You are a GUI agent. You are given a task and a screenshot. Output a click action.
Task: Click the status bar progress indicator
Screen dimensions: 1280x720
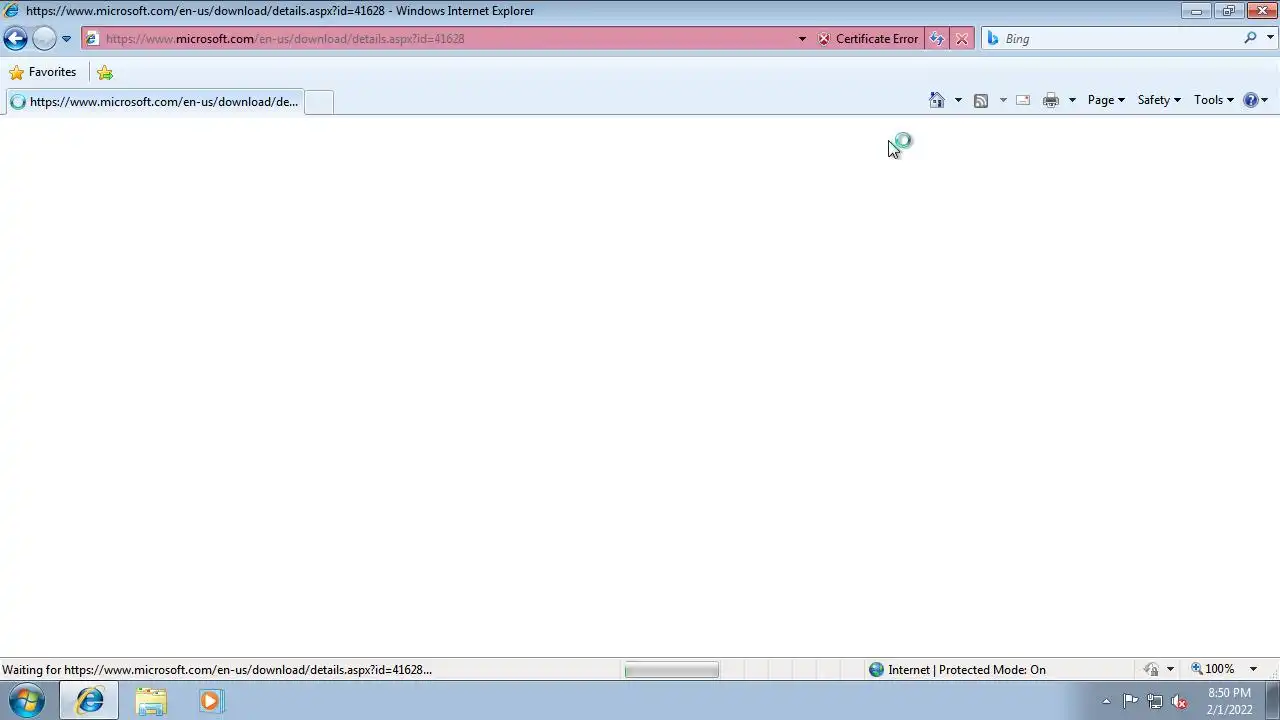(671, 670)
